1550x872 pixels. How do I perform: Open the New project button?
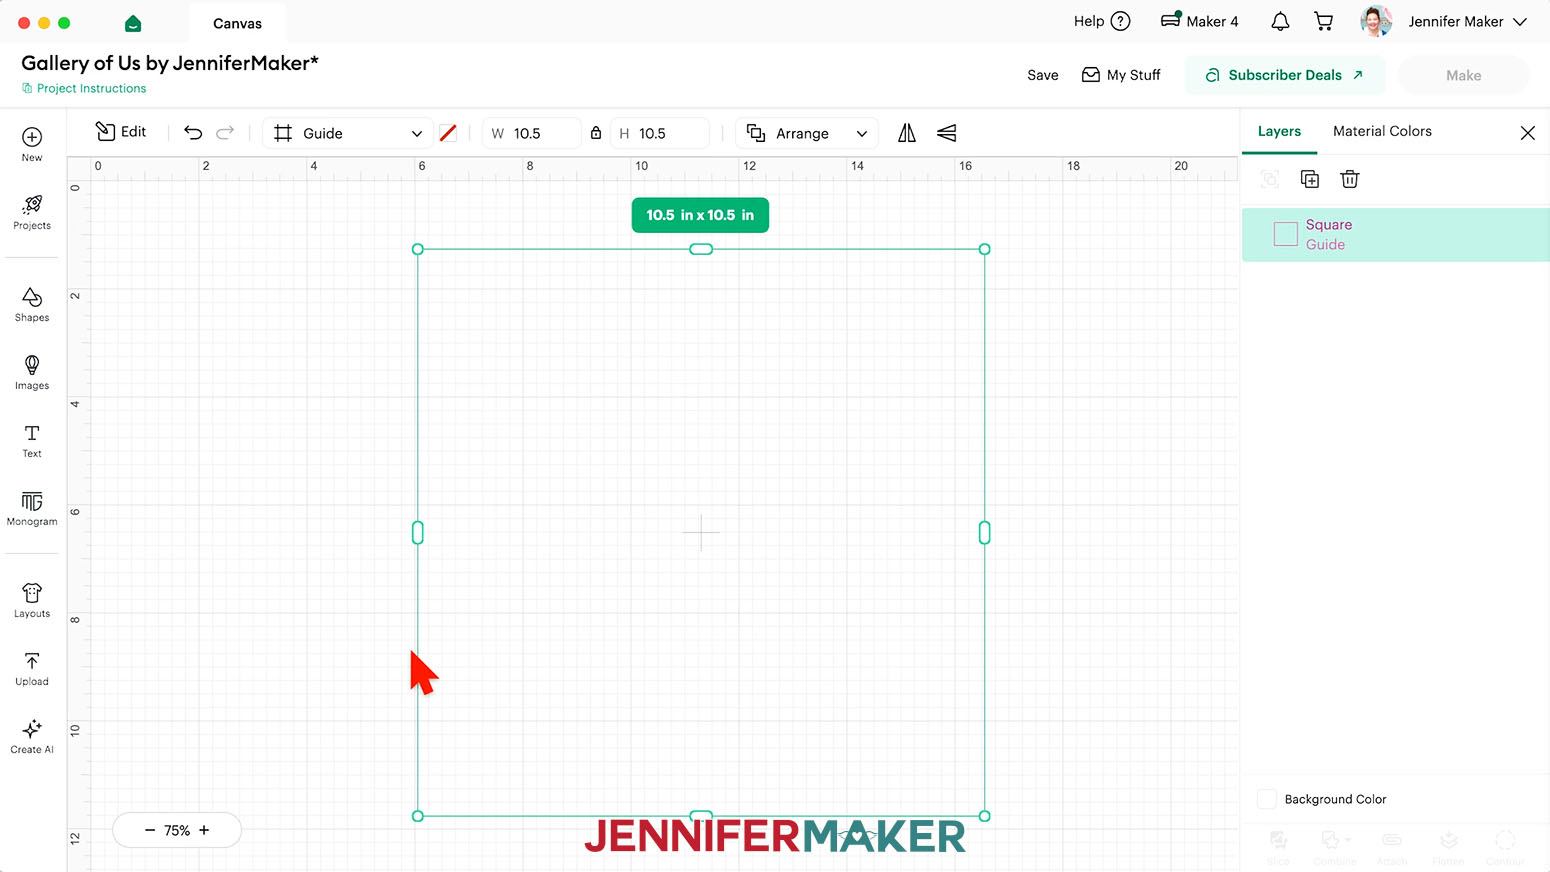click(x=32, y=144)
